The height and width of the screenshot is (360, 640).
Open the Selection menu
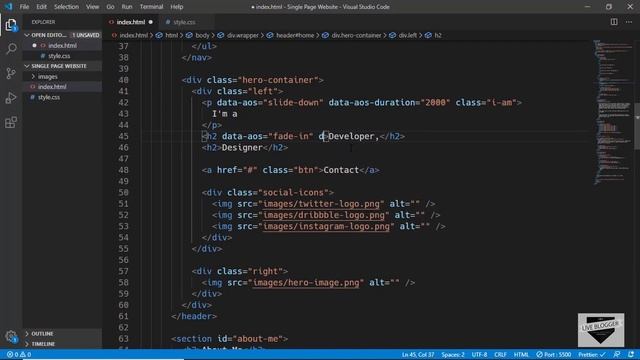66,7
